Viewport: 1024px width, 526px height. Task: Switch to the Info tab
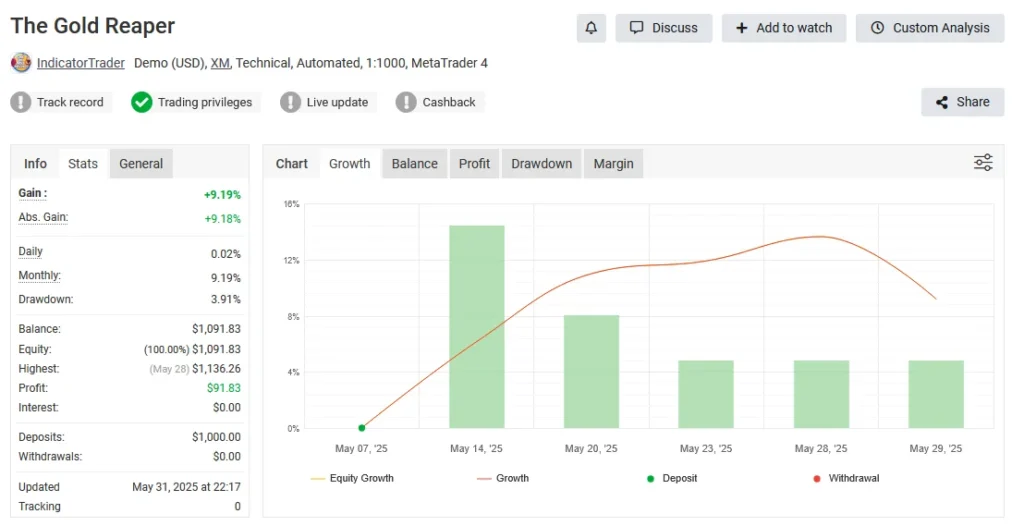point(35,163)
